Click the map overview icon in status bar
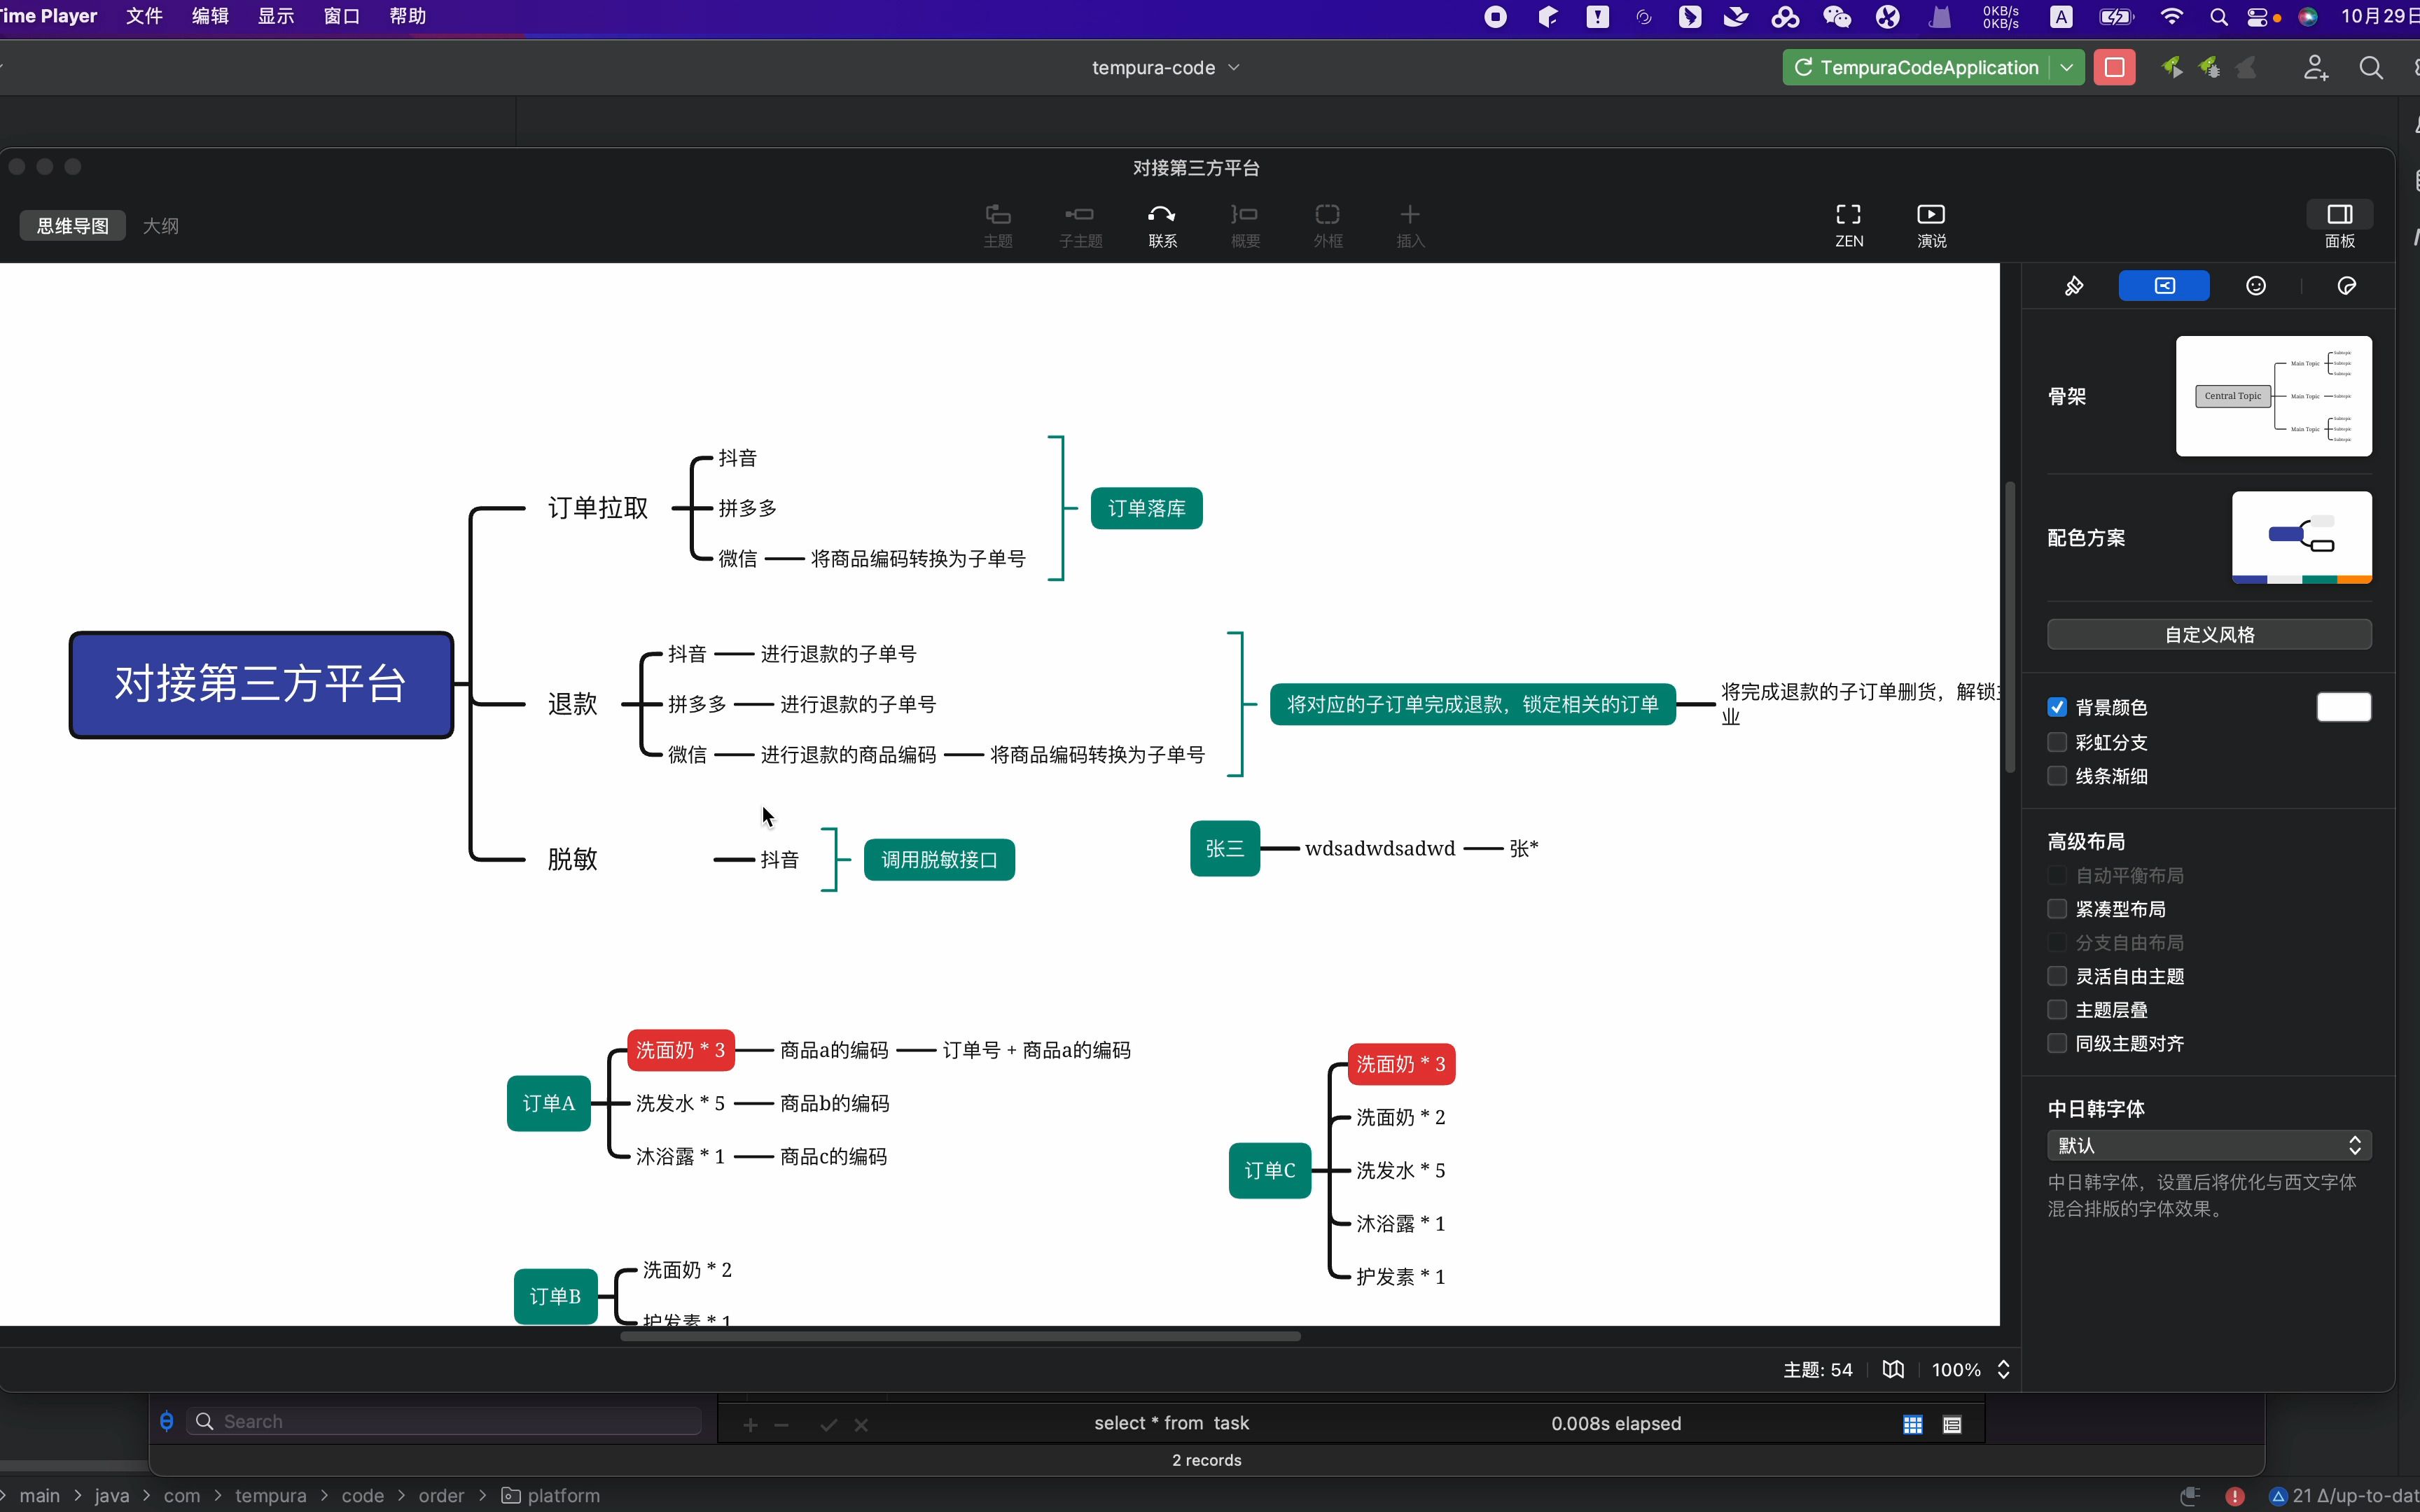Image resolution: width=2420 pixels, height=1512 pixels. pyautogui.click(x=1892, y=1369)
